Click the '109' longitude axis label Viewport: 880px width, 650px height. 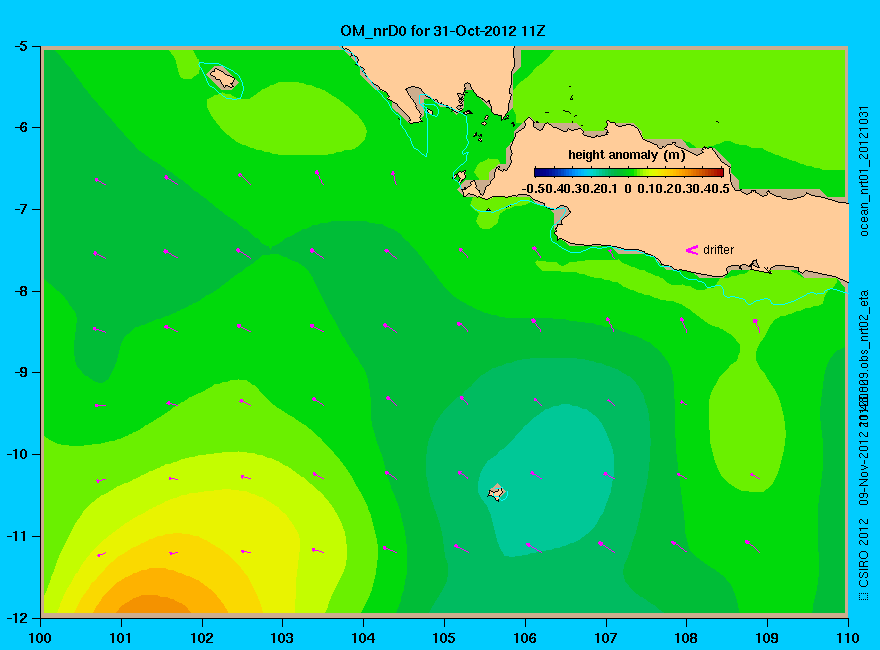coord(767,638)
